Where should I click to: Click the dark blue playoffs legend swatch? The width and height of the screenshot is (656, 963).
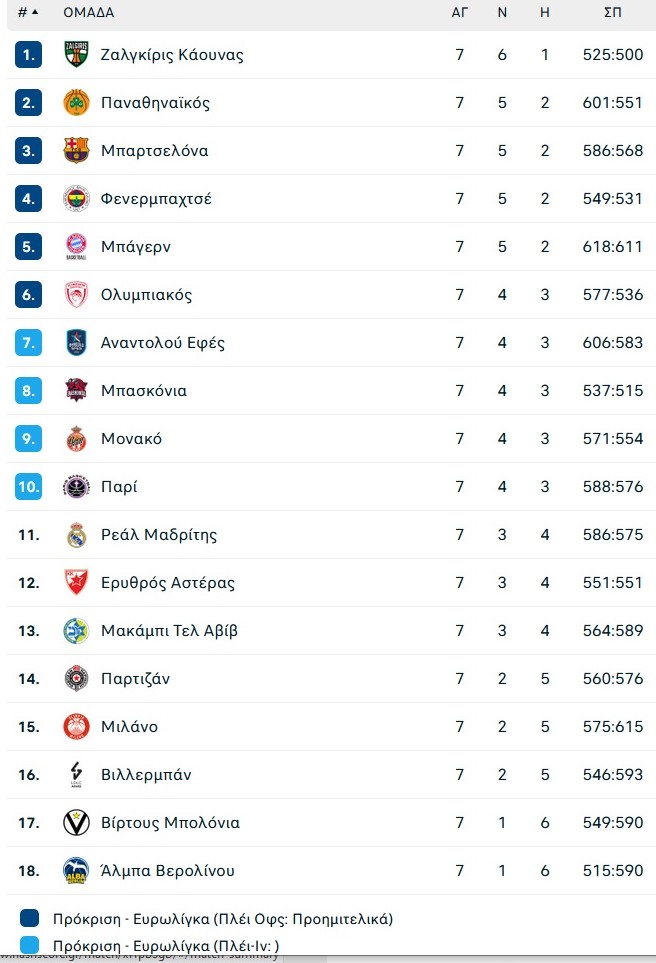(x=29, y=918)
